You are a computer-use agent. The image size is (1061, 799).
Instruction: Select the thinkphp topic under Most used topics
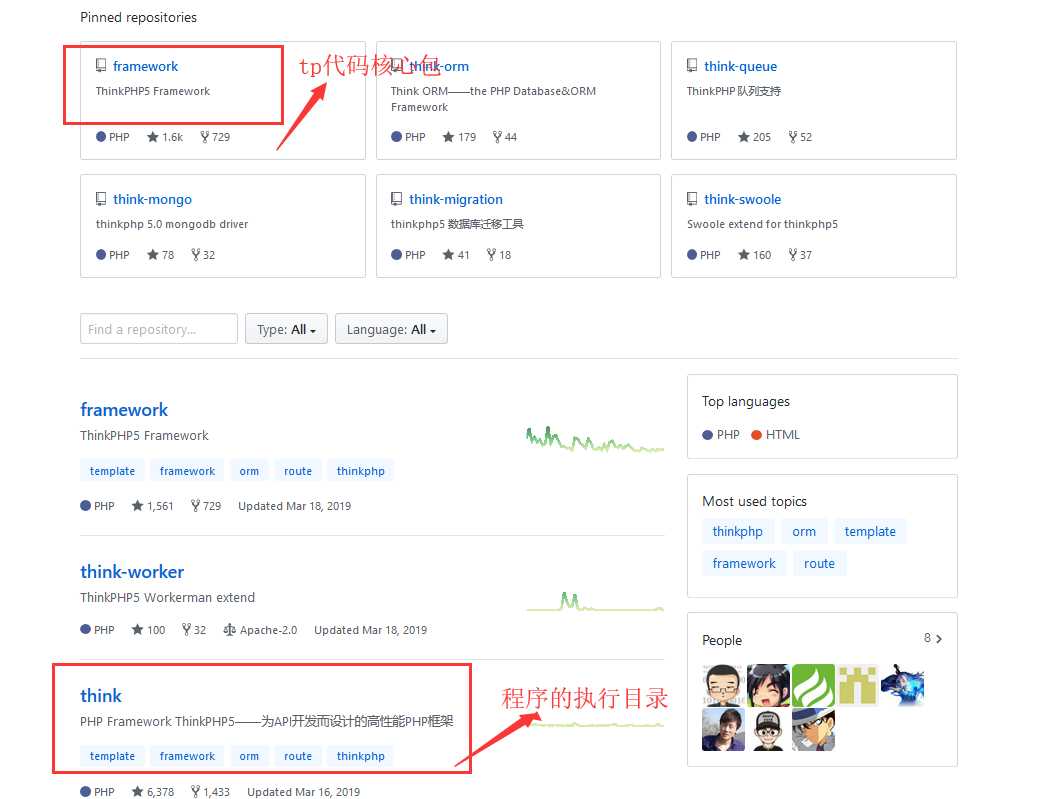tap(737, 532)
